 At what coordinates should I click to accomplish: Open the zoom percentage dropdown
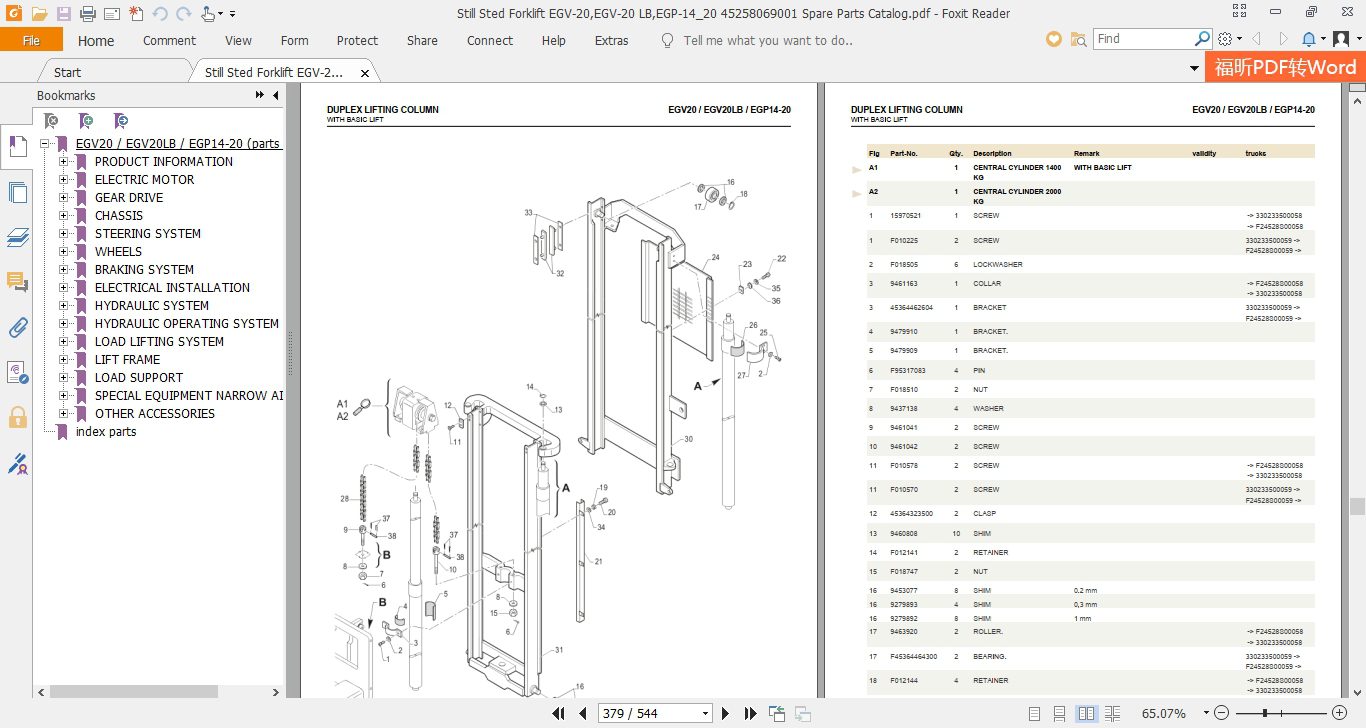1206,713
